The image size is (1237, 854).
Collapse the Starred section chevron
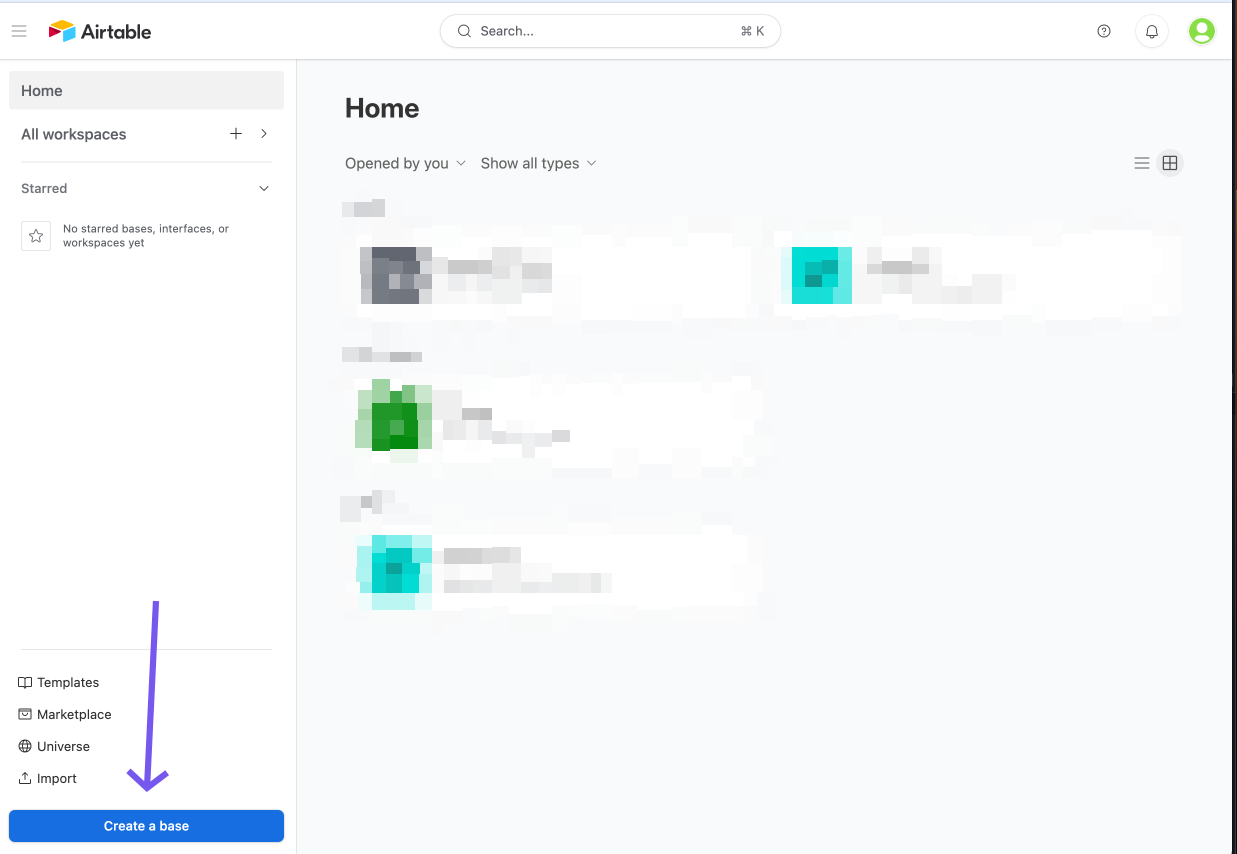264,188
